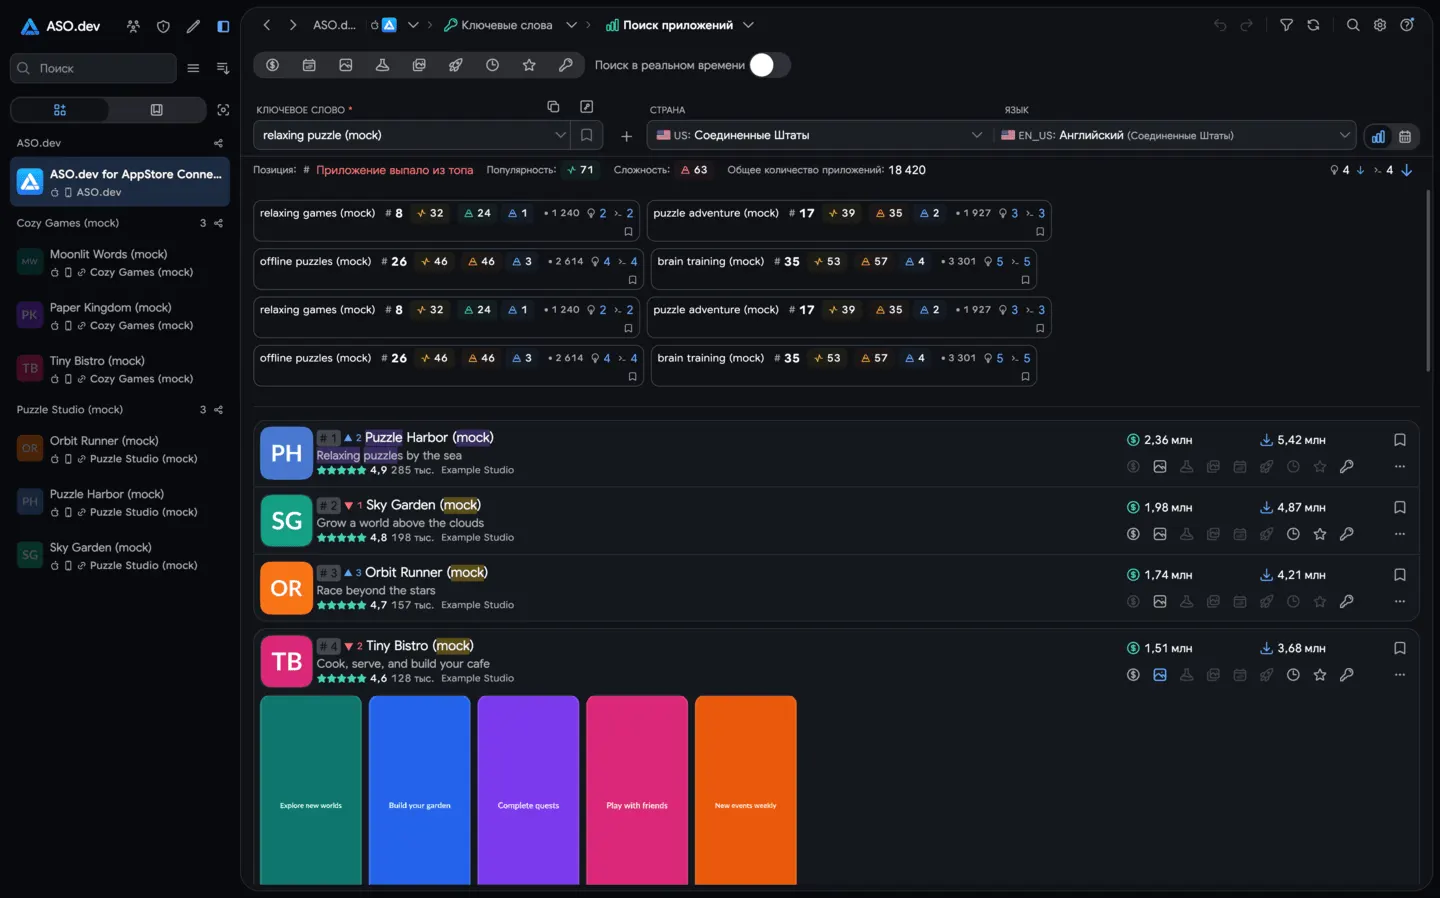Viewport: 1440px width, 898px height.
Task: Switch to the calendar view mode
Action: click(1405, 136)
